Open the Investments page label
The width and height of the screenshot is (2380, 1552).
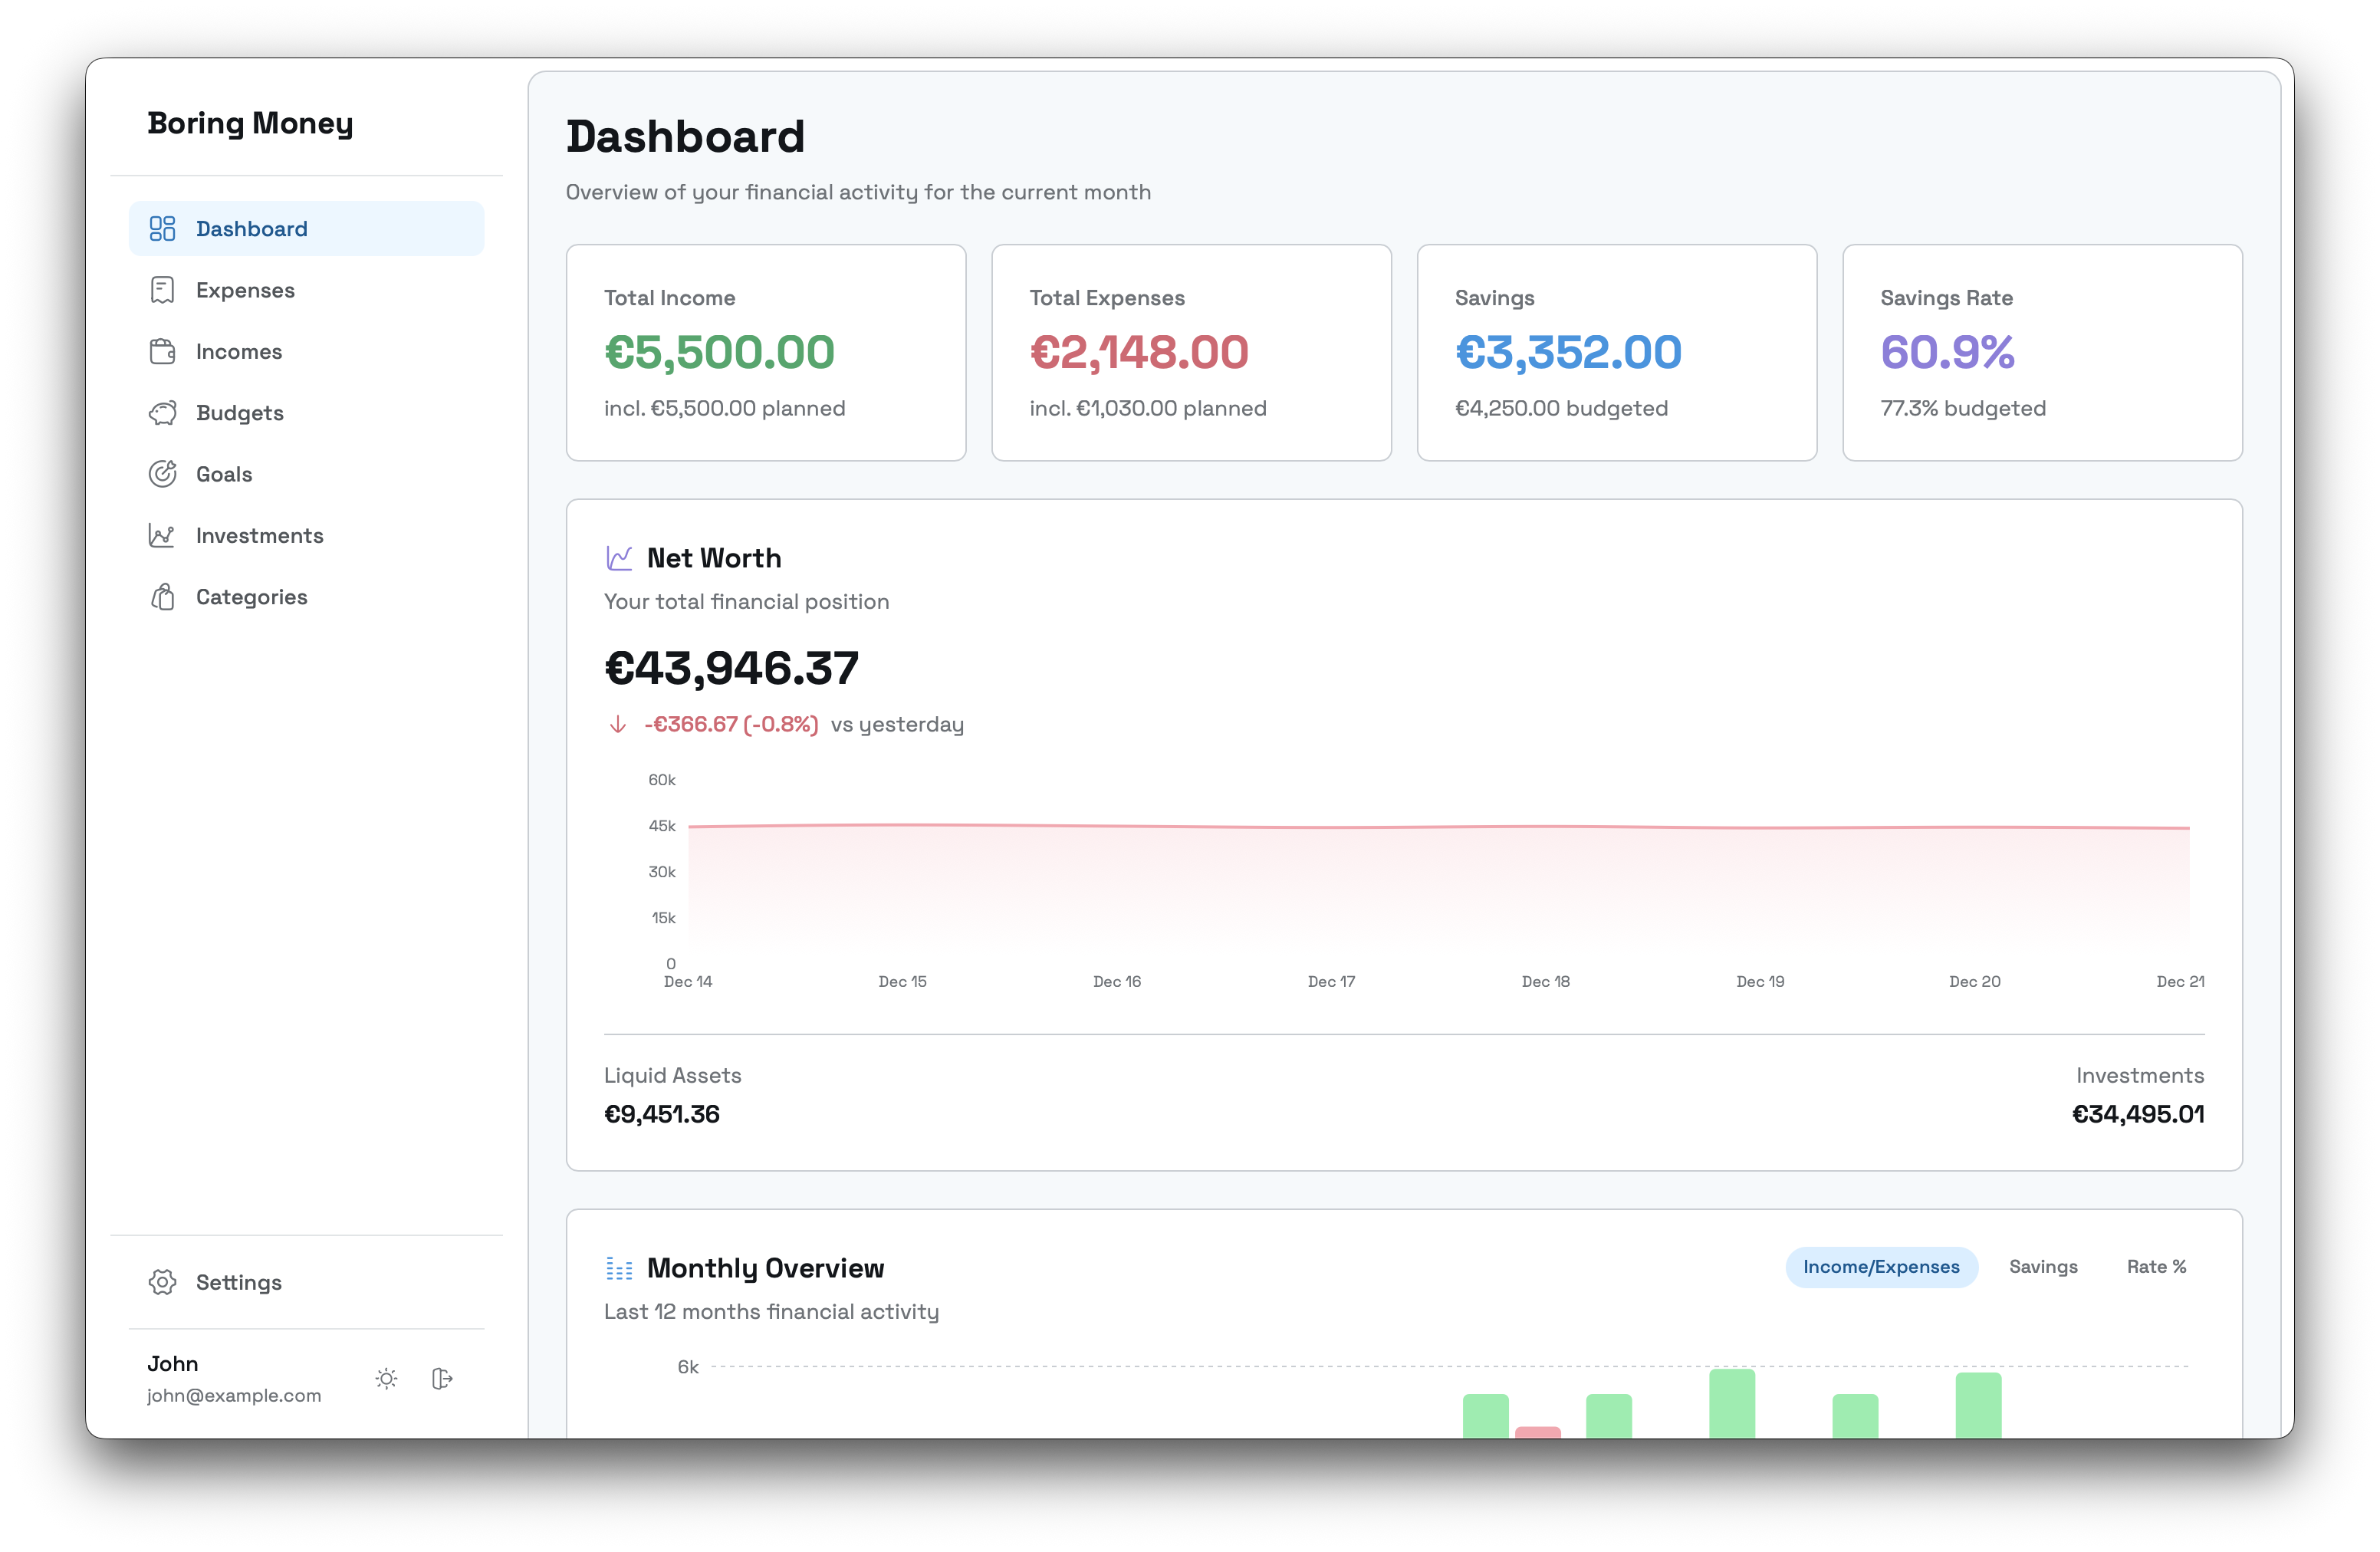[x=259, y=536]
